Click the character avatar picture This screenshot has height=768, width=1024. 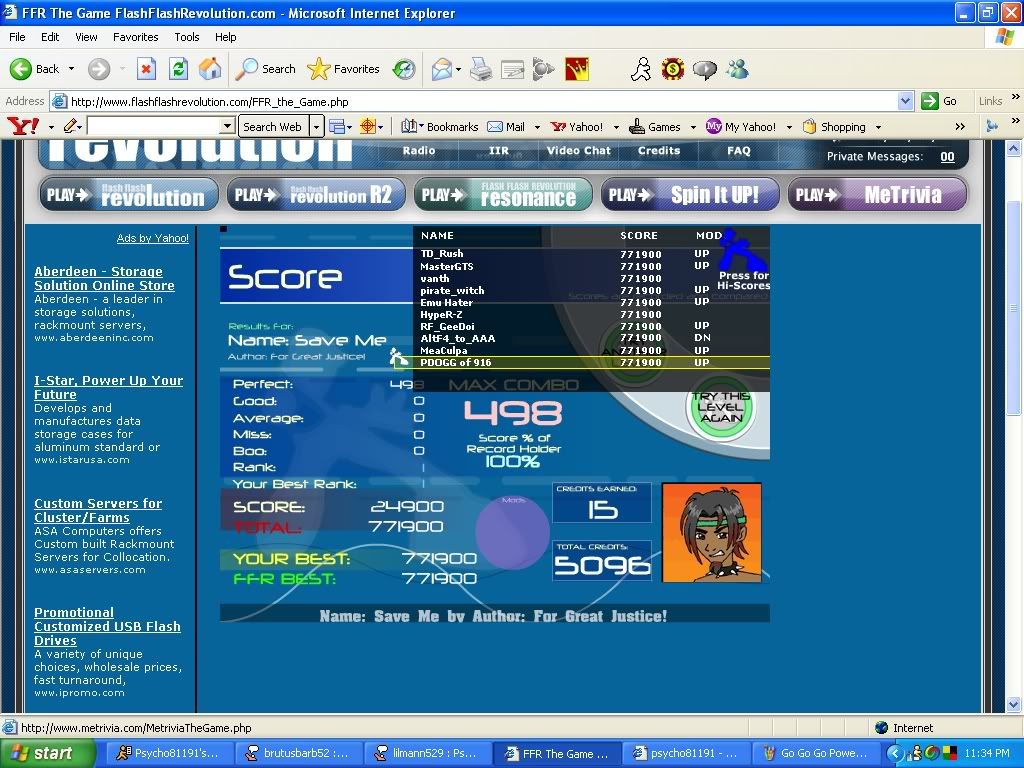tap(712, 532)
